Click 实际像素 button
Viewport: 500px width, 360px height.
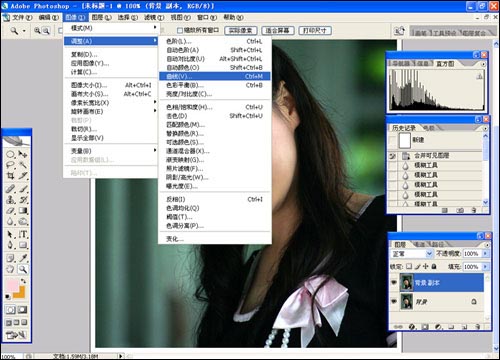tap(241, 31)
